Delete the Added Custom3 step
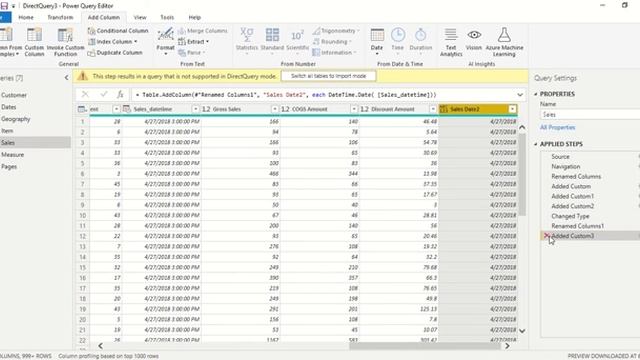The image size is (640, 360). coord(546,236)
